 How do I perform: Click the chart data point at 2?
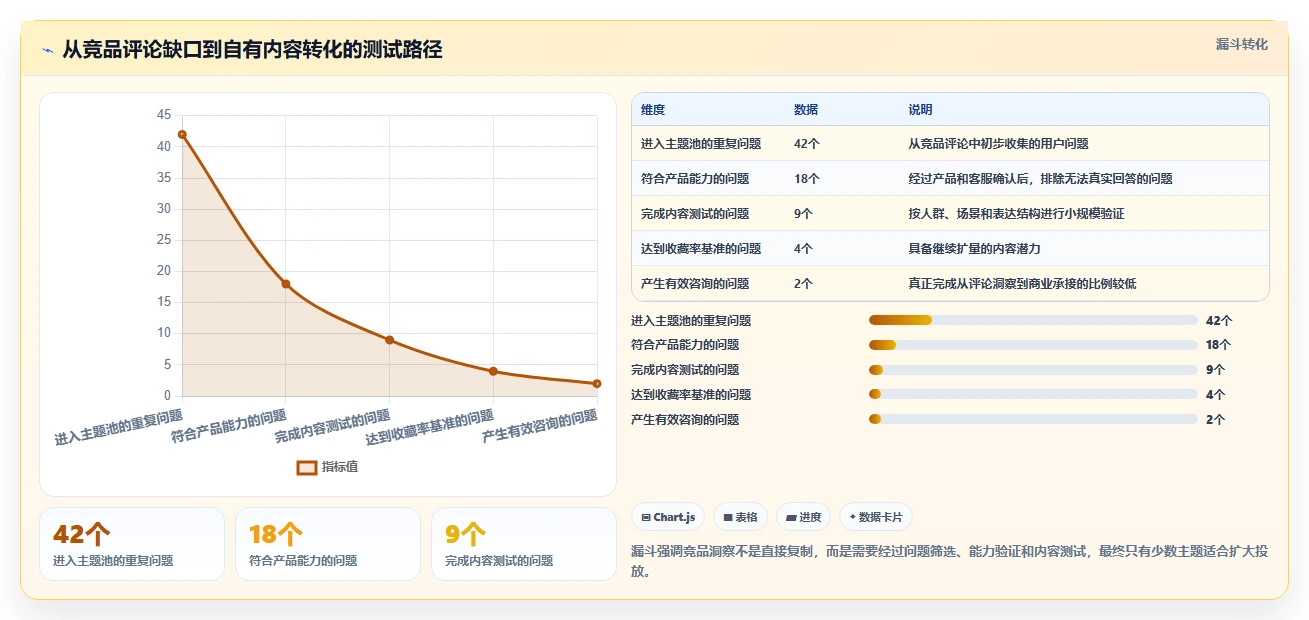click(597, 384)
